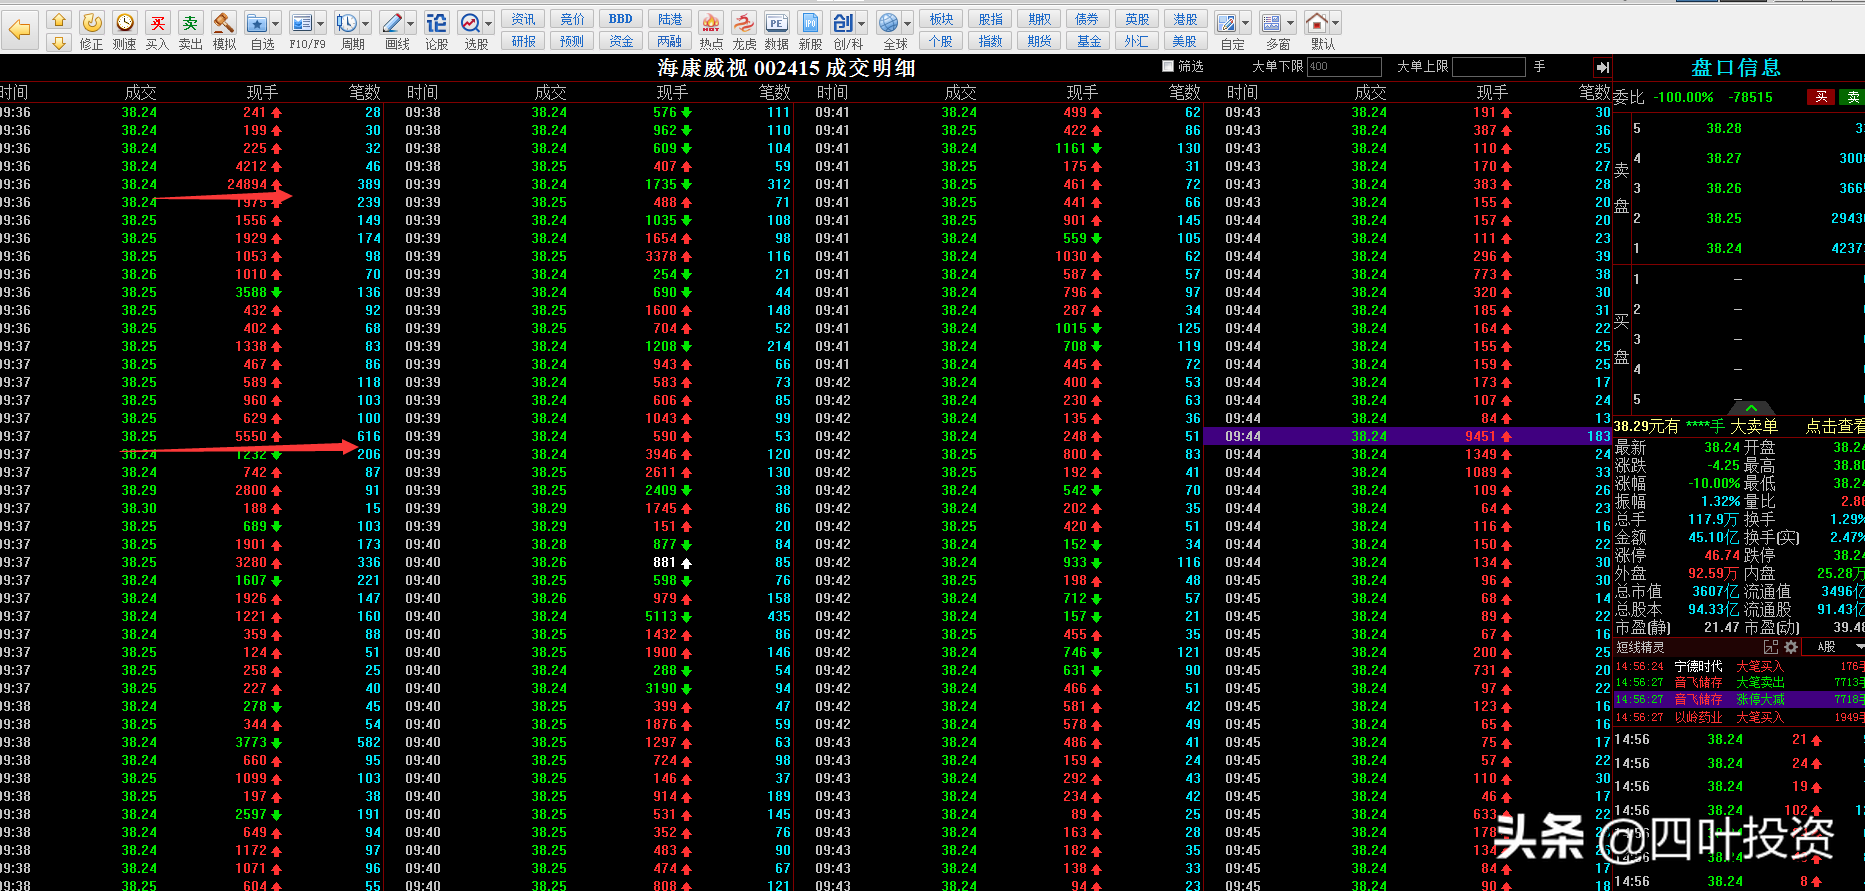The height and width of the screenshot is (891, 1865).
Task: Expand the 全球 dropdown arrow
Action: (908, 23)
